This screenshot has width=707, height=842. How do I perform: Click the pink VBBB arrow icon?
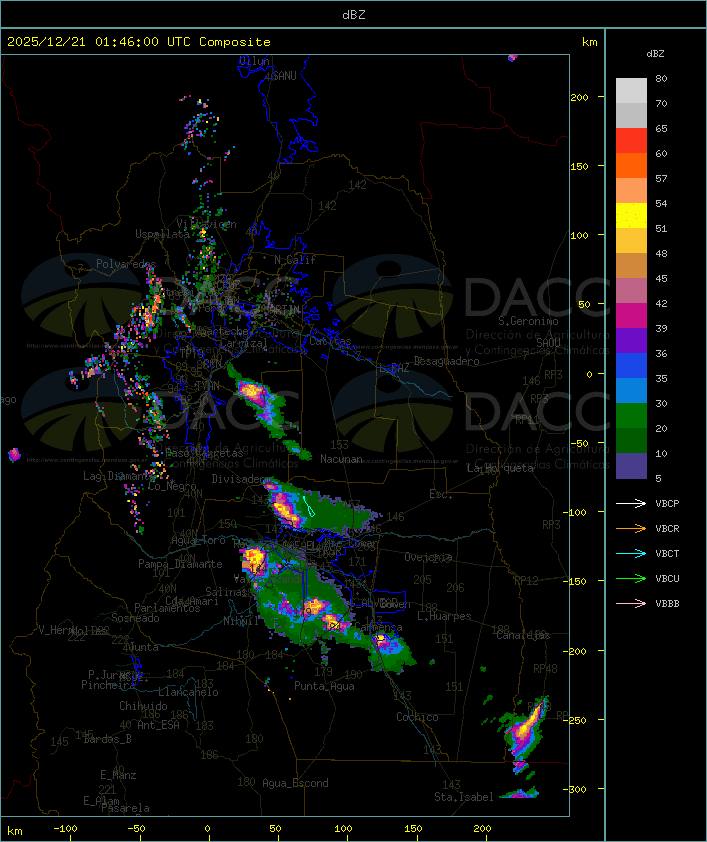(631, 604)
